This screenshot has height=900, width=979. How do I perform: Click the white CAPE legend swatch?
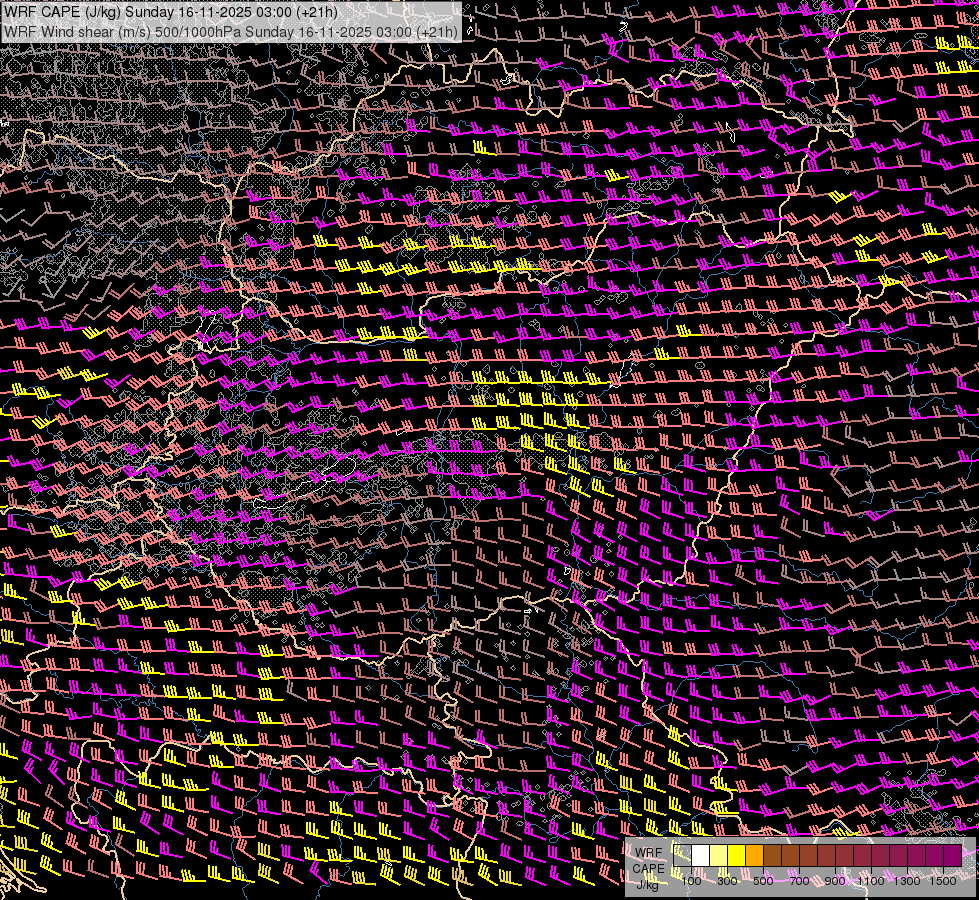click(x=701, y=856)
